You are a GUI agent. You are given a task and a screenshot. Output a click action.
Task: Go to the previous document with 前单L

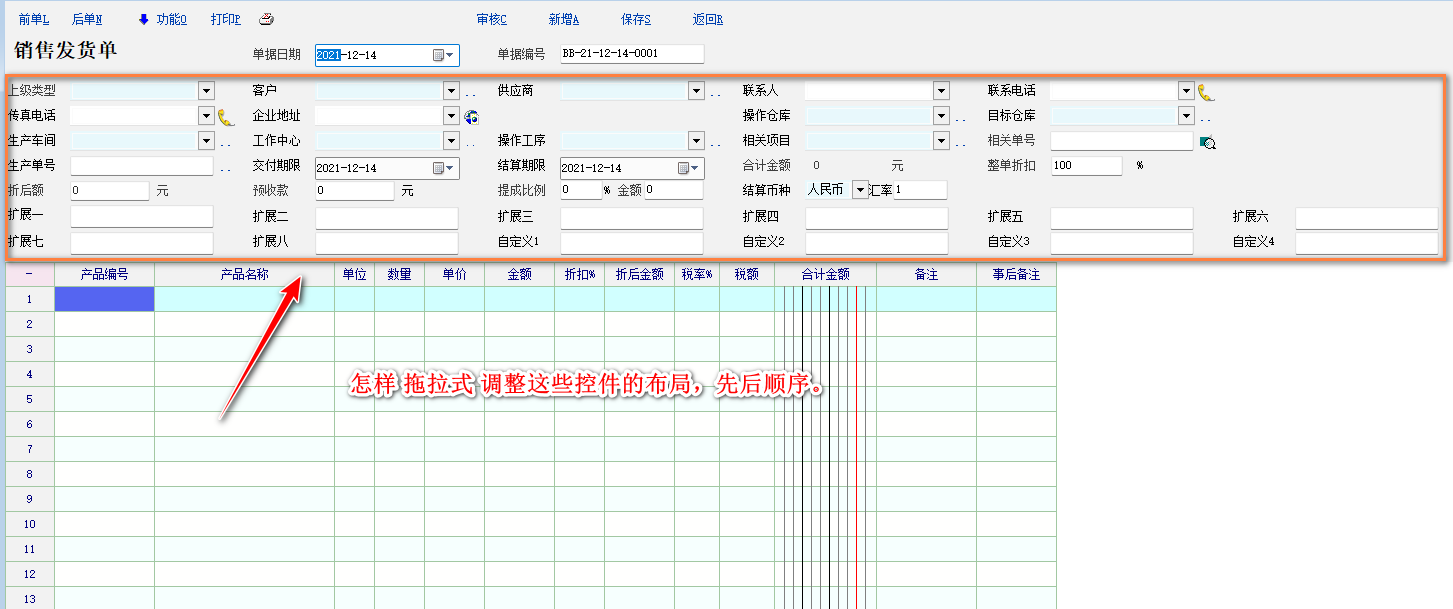(33, 19)
